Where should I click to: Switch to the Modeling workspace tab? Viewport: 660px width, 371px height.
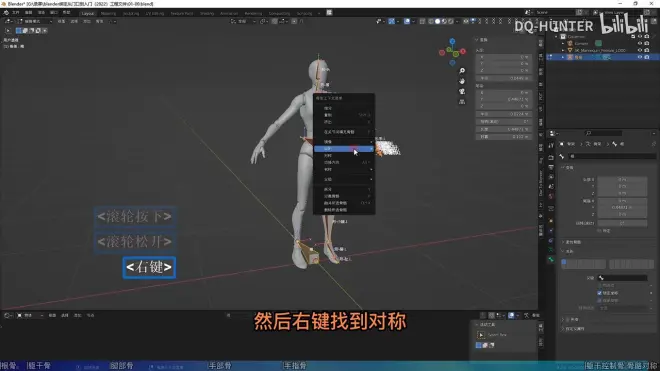tap(108, 13)
